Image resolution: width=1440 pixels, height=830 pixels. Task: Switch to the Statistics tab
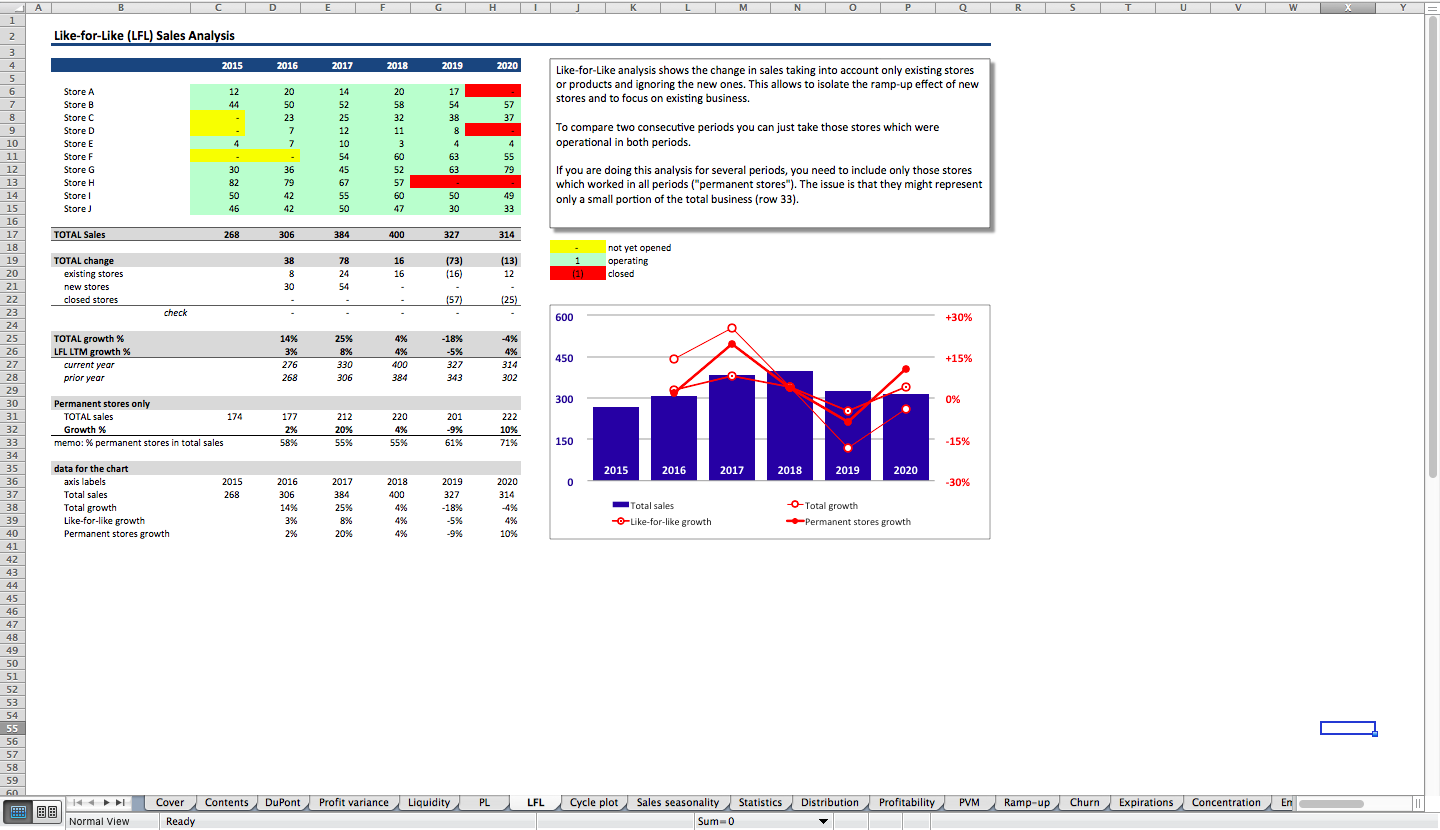761,803
